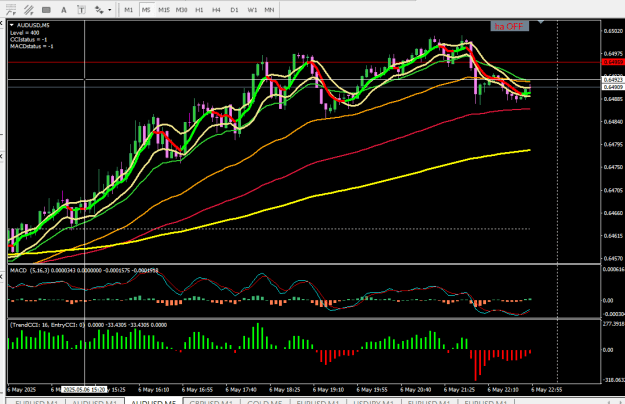Switch chart to H4 timeframe
Viewport: 625px width, 404px height.
coord(216,10)
